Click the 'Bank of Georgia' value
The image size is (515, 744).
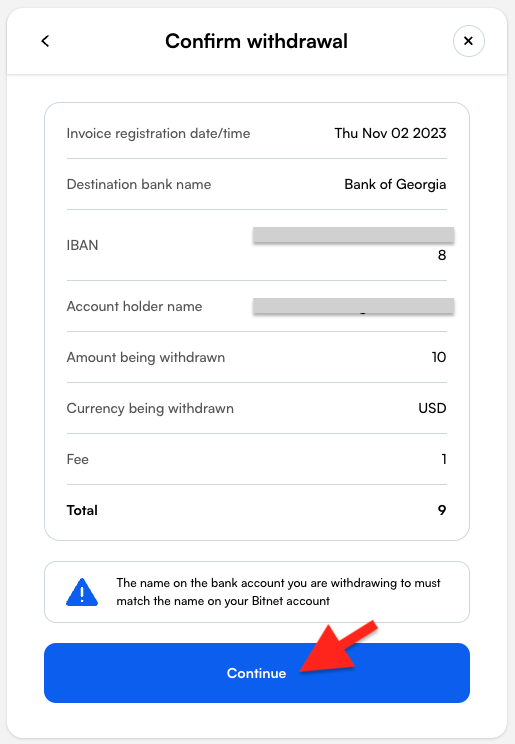tap(395, 184)
